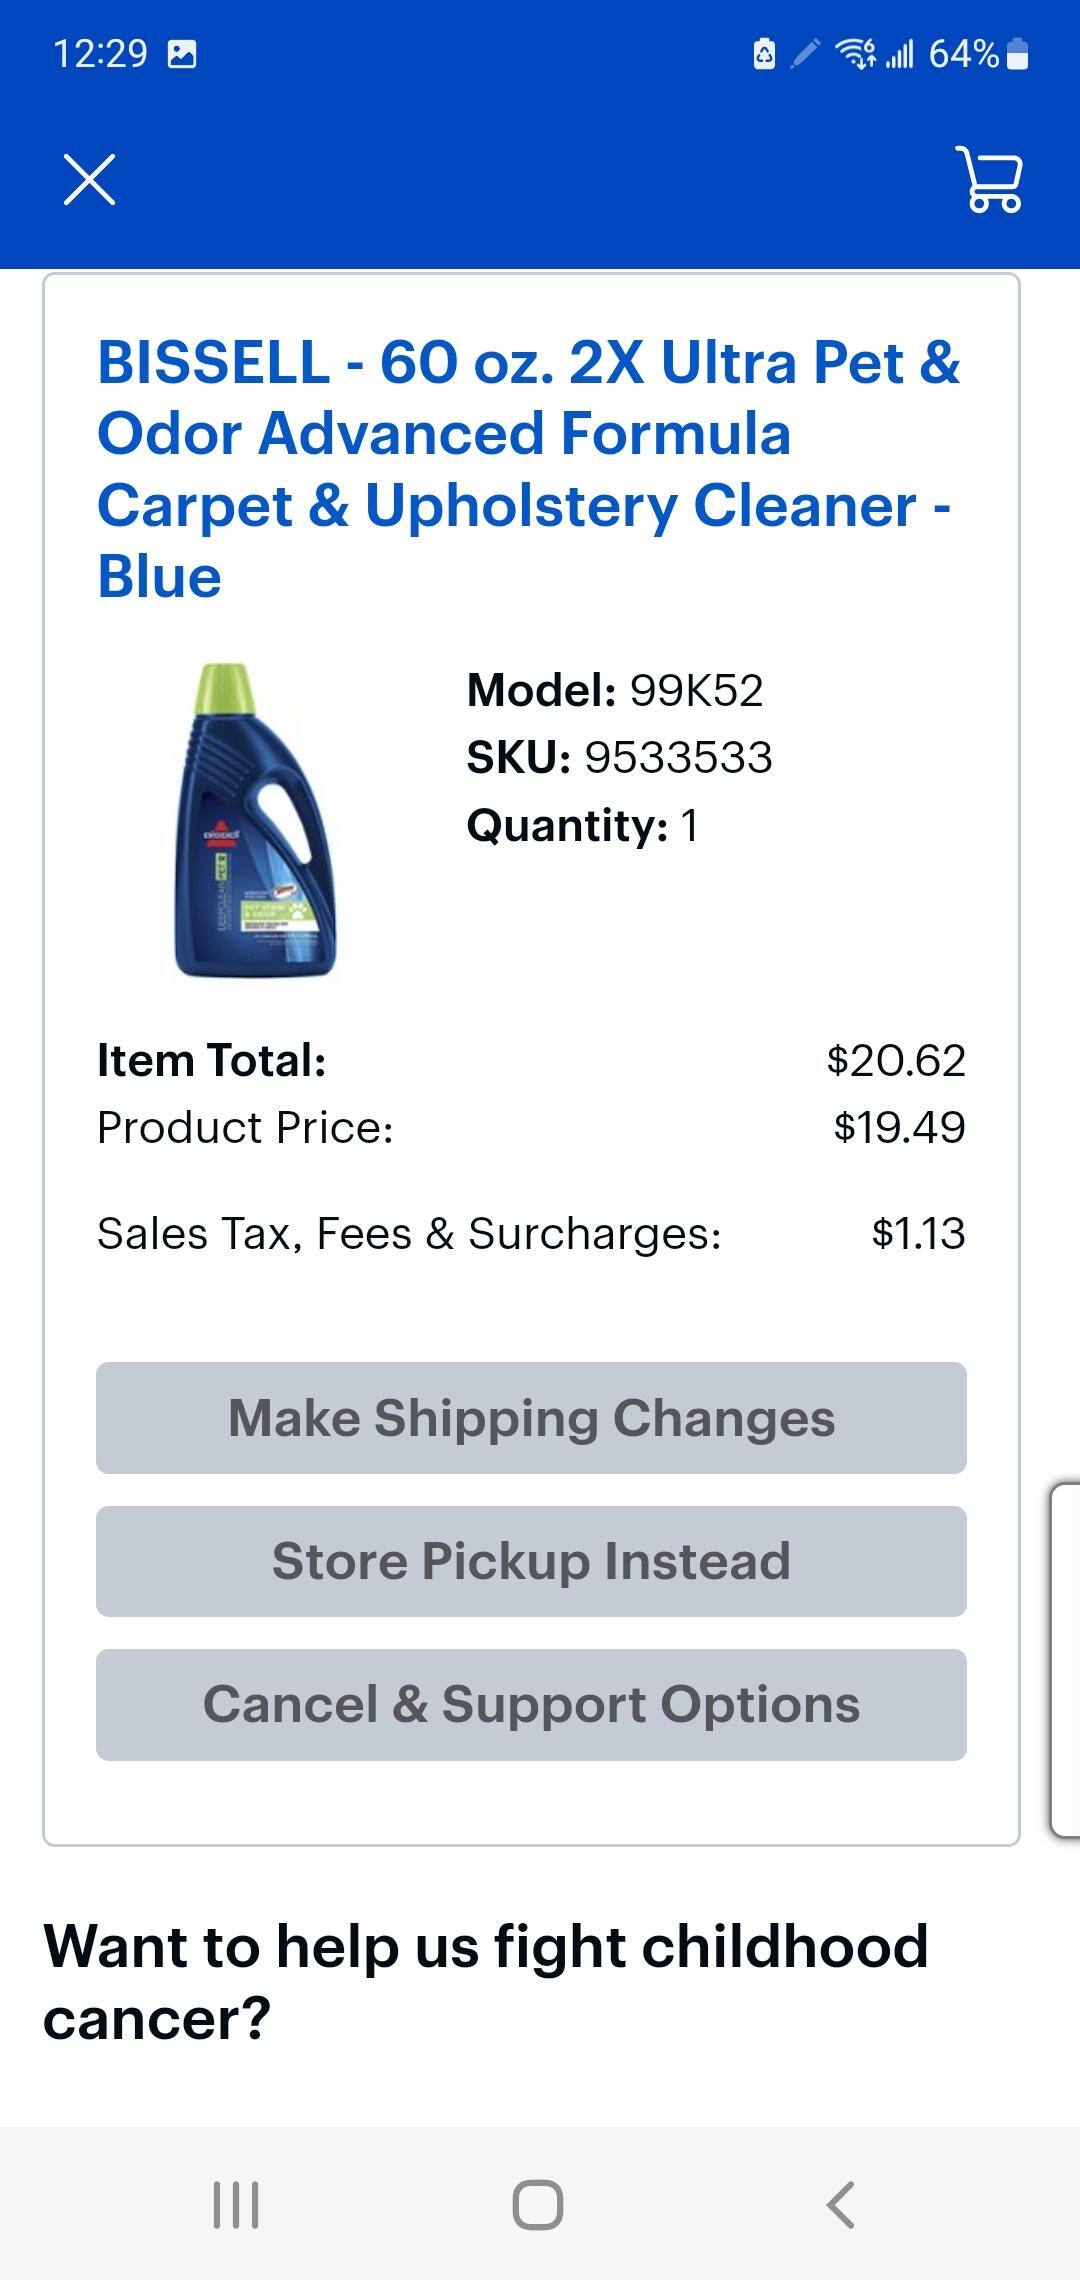Viewport: 1080px width, 2280px height.
Task: Open Cancel & Support Options
Action: 530,1705
